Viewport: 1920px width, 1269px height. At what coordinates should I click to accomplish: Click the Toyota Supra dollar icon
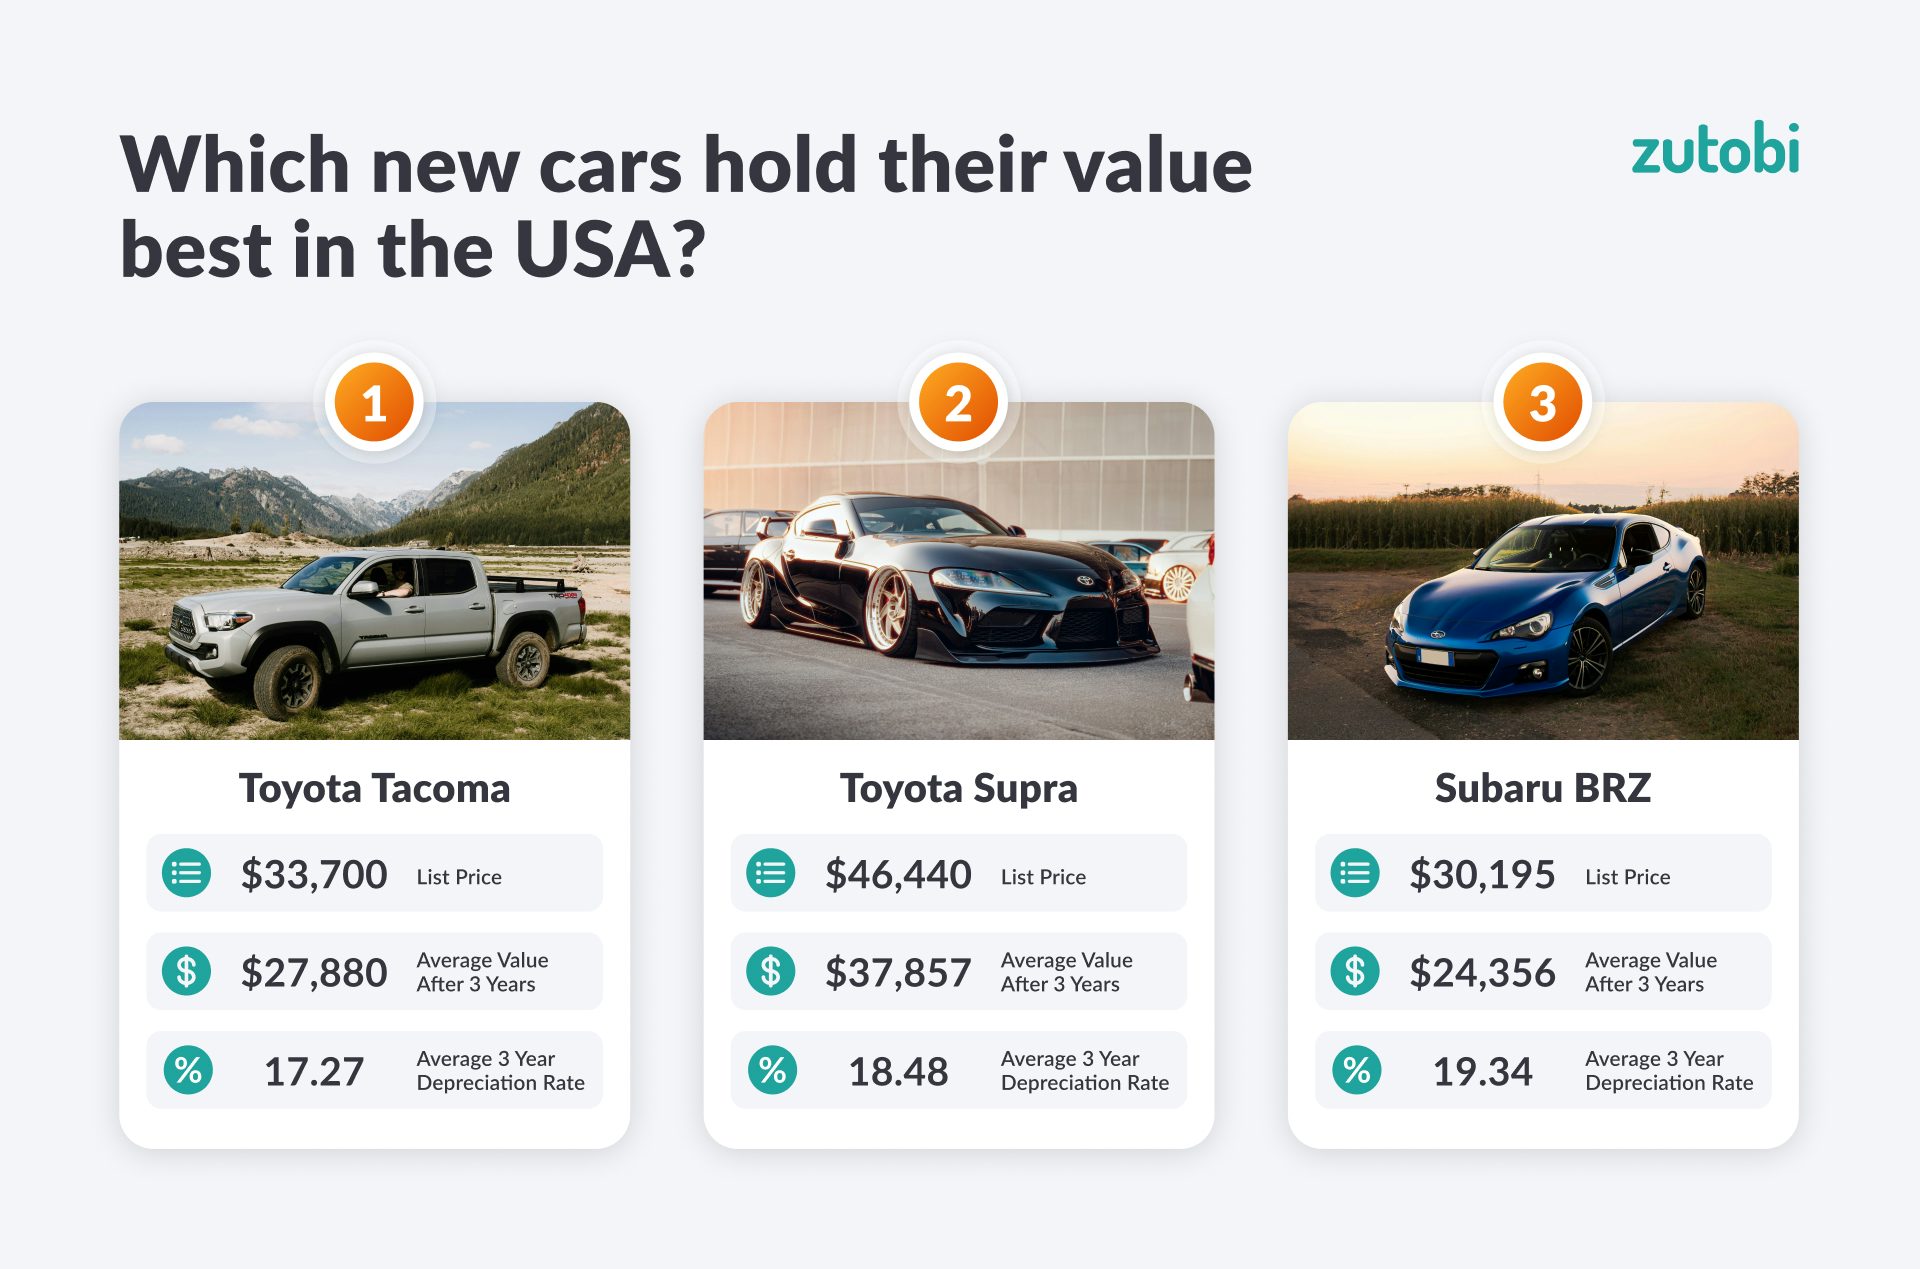point(771,971)
